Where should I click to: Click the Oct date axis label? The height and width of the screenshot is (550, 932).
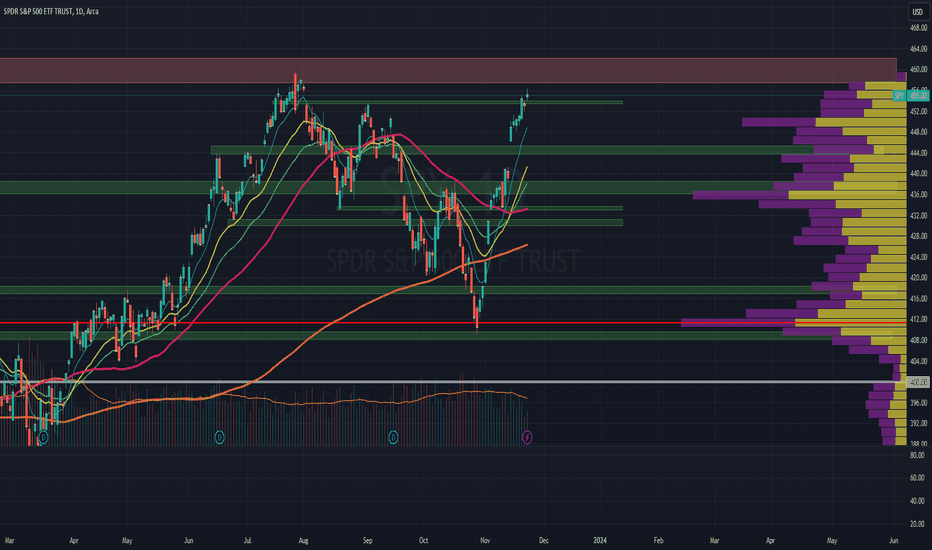coord(423,540)
